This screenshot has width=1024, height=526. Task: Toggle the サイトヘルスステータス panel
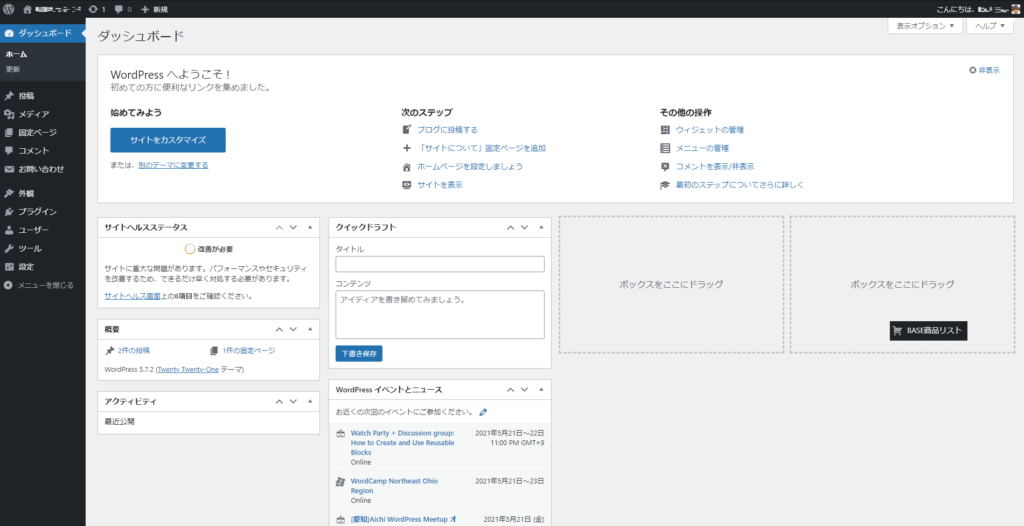pyautogui.click(x=310, y=227)
